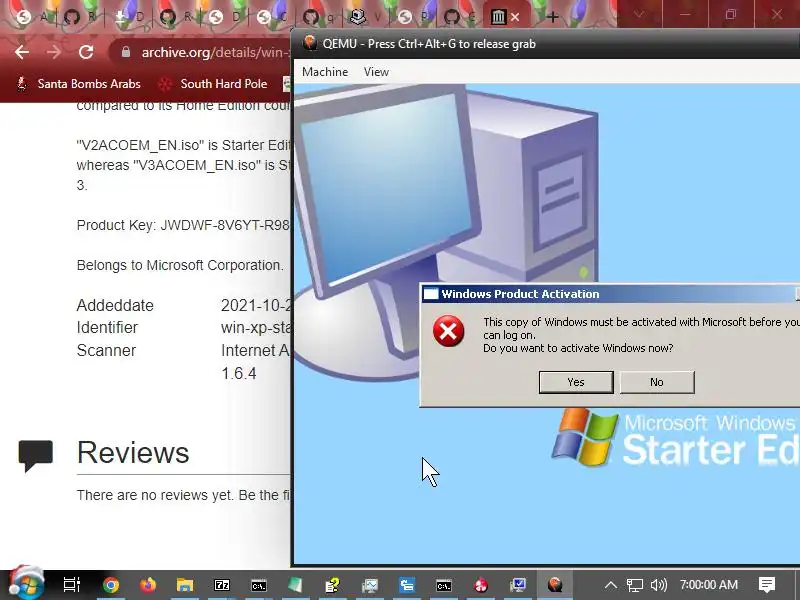Open the volume speaker tray icon
800x600 pixels.
(x=659, y=585)
